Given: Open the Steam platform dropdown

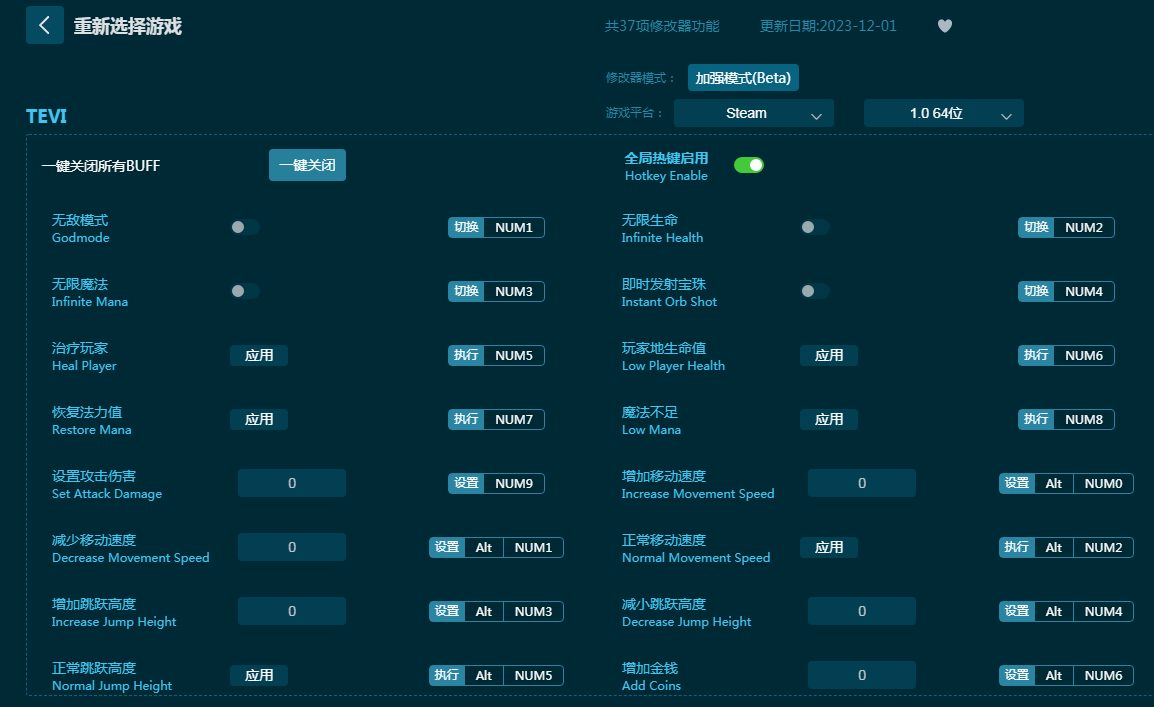Looking at the screenshot, I should tap(753, 113).
